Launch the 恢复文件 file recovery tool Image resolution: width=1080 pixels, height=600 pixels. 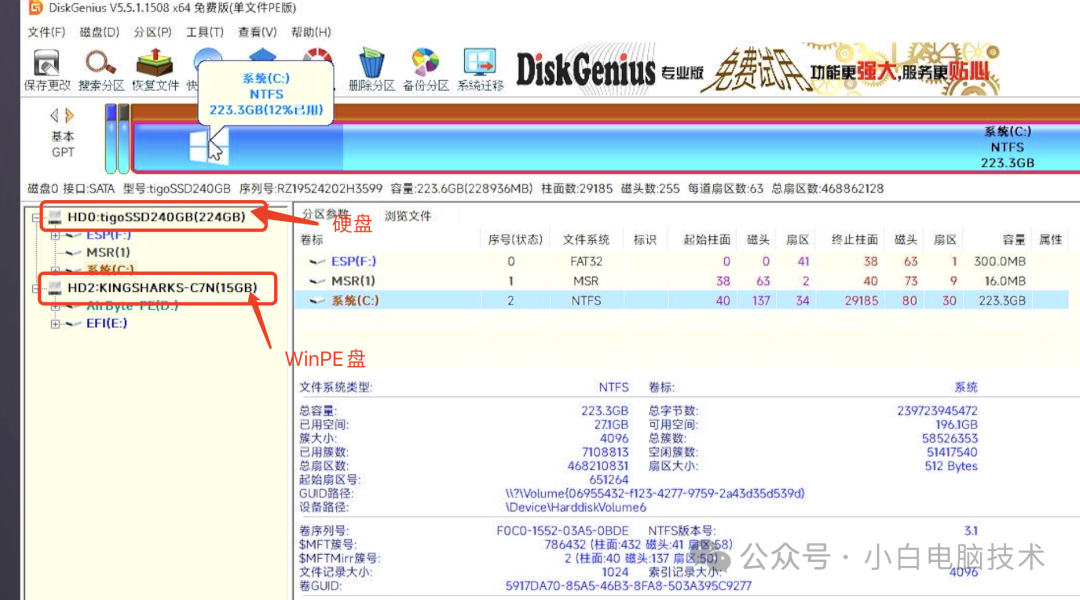[x=155, y=70]
